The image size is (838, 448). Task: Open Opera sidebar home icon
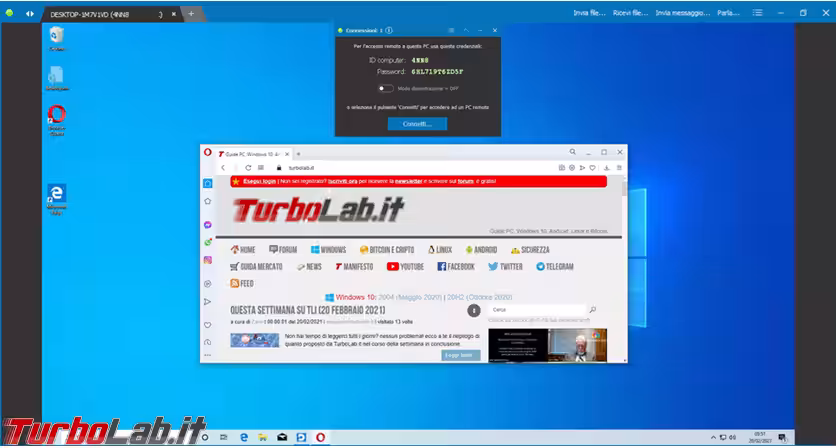[208, 183]
